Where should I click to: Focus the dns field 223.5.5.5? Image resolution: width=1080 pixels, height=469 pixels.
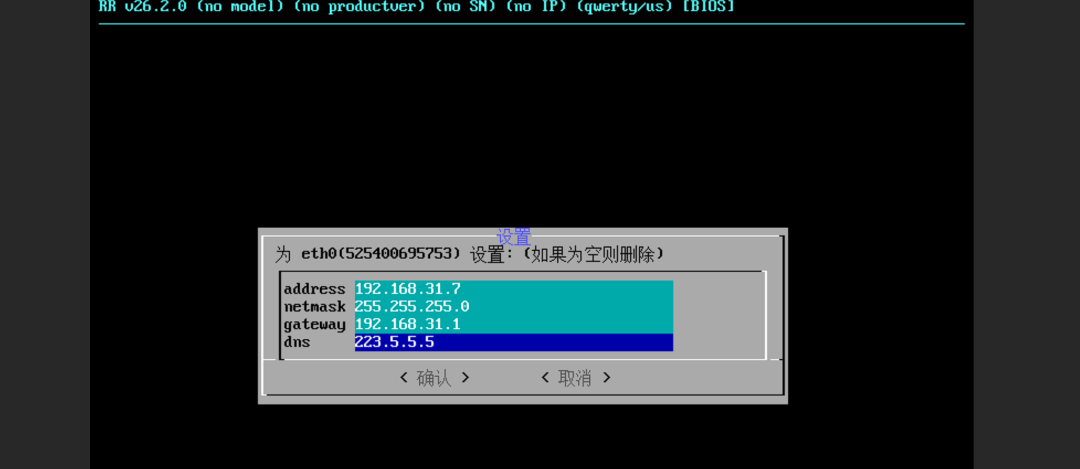point(514,342)
